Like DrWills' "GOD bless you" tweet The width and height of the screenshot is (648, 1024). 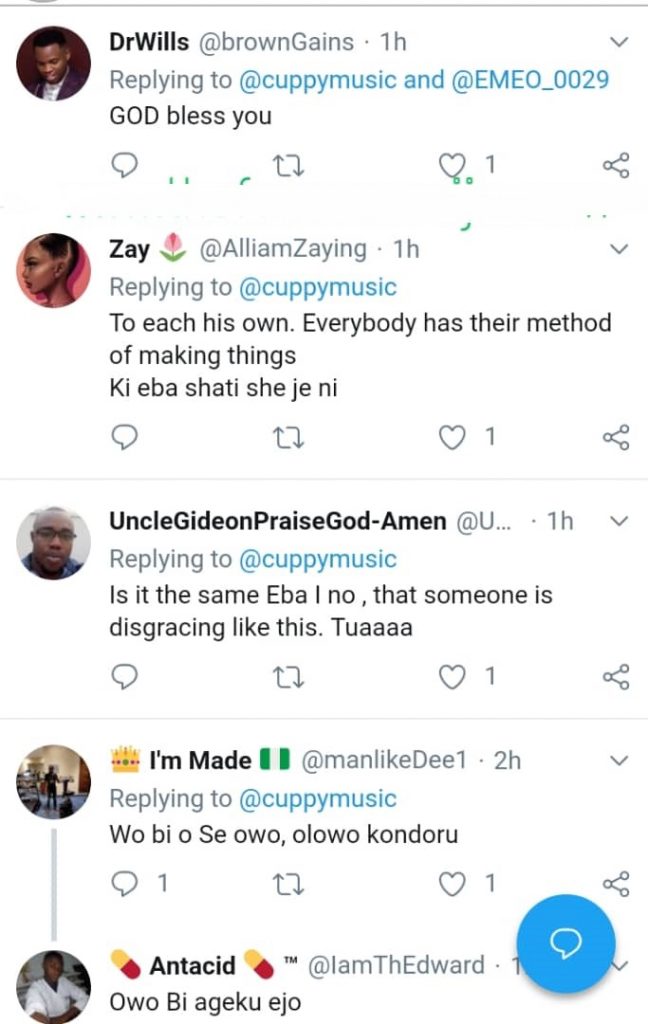pyautogui.click(x=455, y=165)
